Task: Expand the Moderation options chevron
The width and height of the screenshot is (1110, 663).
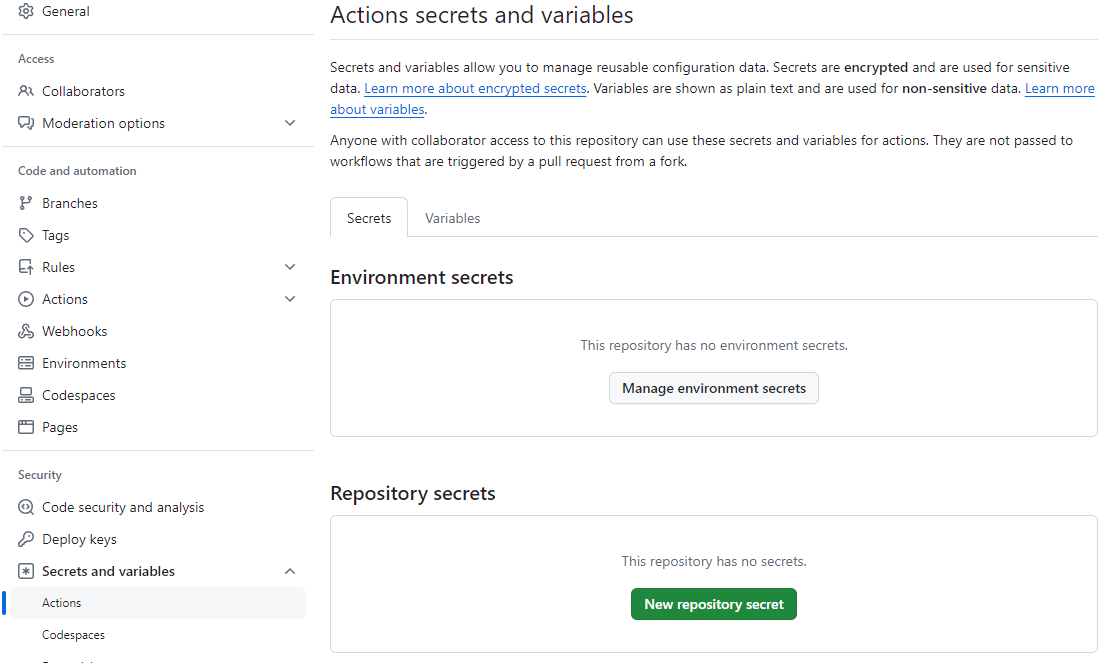Action: click(x=290, y=123)
